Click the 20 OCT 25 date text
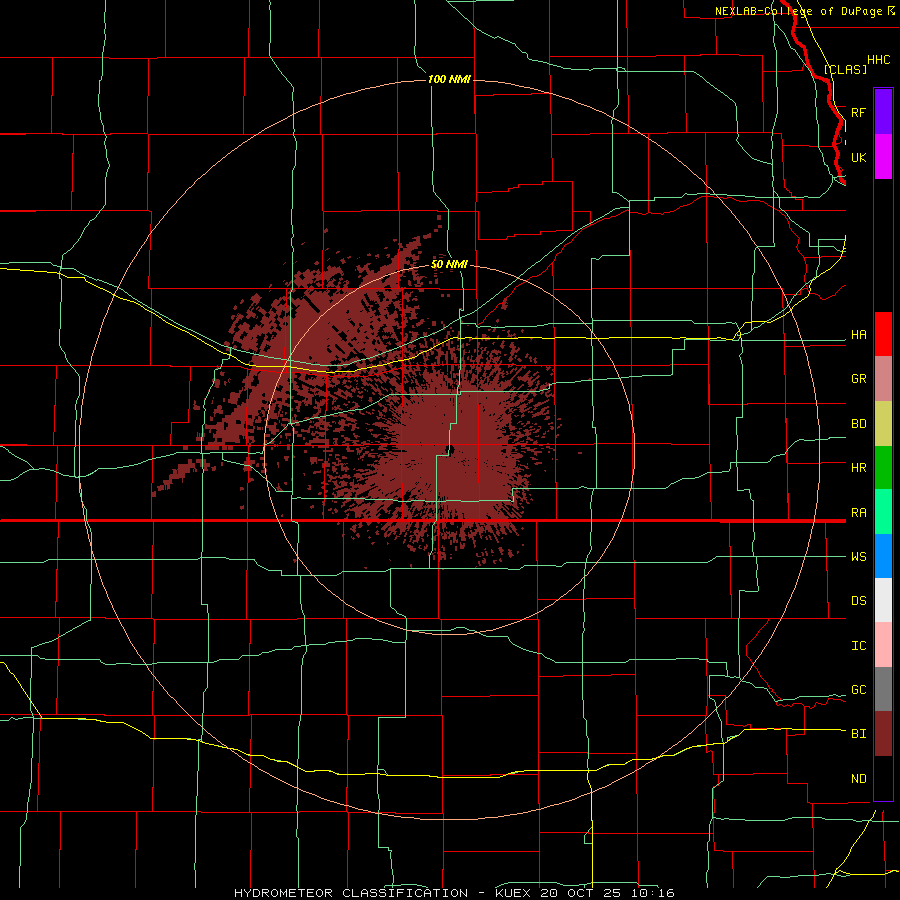The height and width of the screenshot is (900, 900). coord(582,893)
